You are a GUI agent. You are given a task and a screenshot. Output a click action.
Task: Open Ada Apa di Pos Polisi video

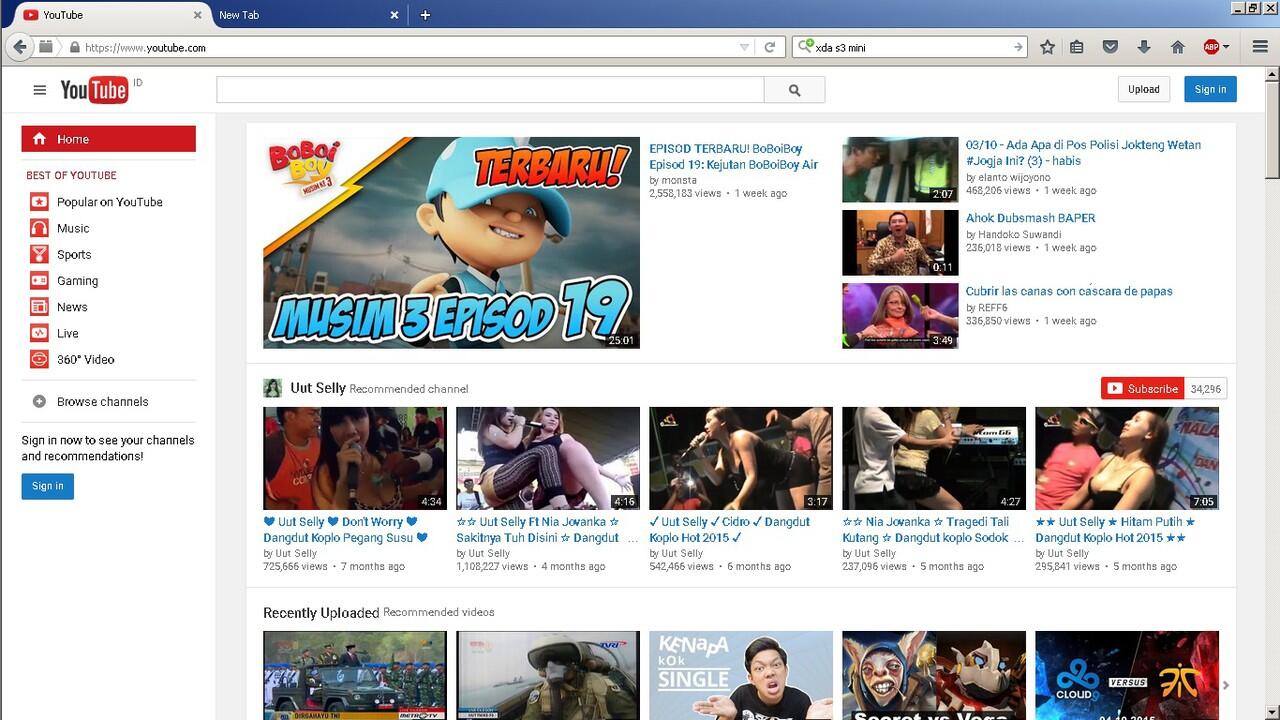1083,152
